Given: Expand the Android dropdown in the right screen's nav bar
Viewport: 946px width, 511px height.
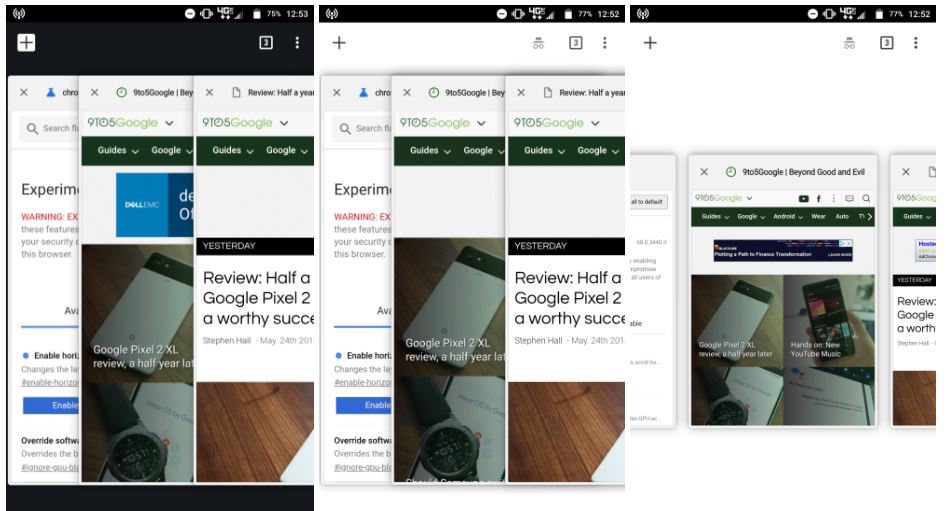Looking at the screenshot, I should pyautogui.click(x=788, y=217).
